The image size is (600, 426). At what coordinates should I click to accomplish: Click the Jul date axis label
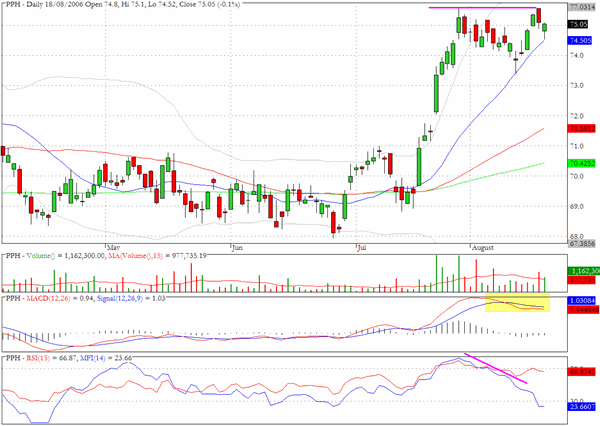click(362, 248)
